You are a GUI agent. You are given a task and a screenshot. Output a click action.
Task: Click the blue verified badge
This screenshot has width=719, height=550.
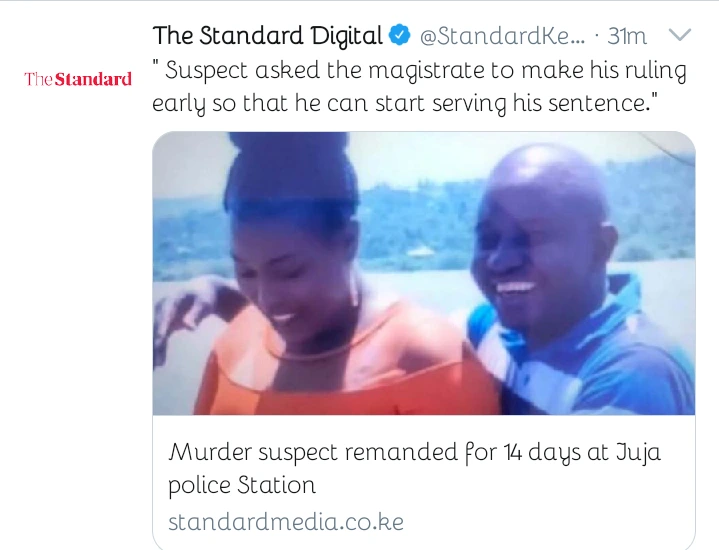[399, 36]
